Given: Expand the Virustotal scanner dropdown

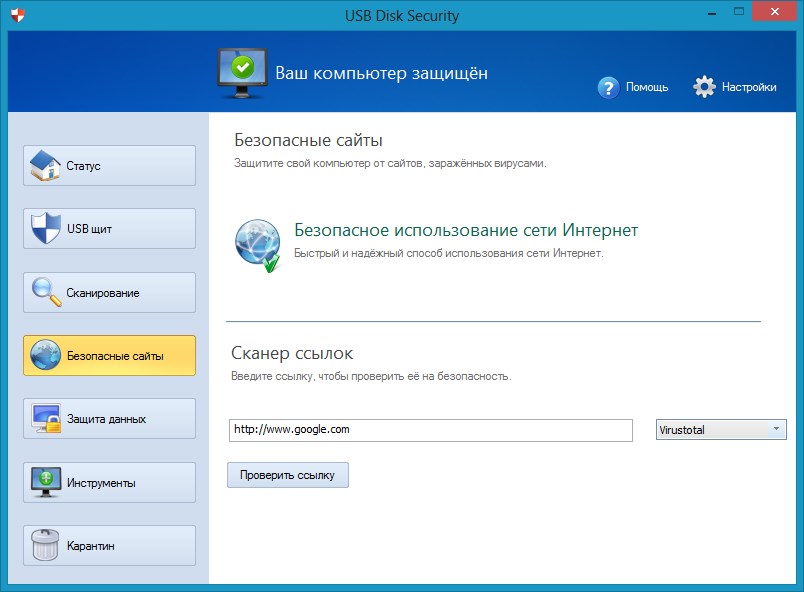Looking at the screenshot, I should point(720,430).
